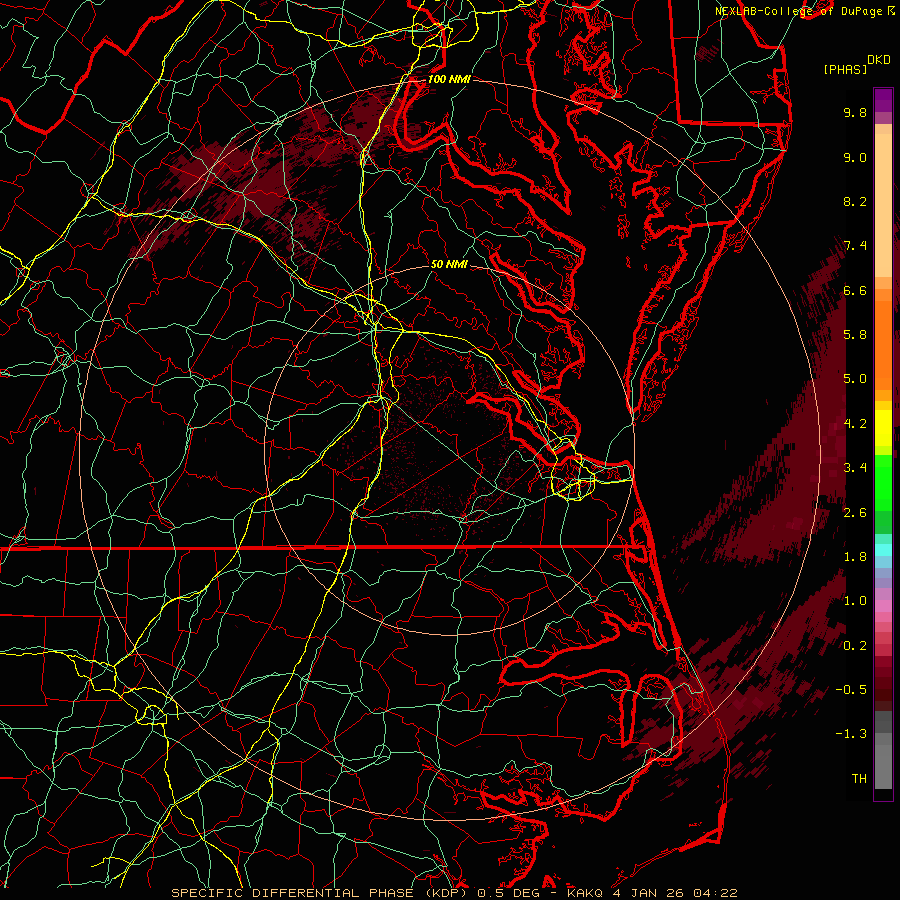Click the 9.0 legend value
The height and width of the screenshot is (900, 900).
click(x=855, y=157)
